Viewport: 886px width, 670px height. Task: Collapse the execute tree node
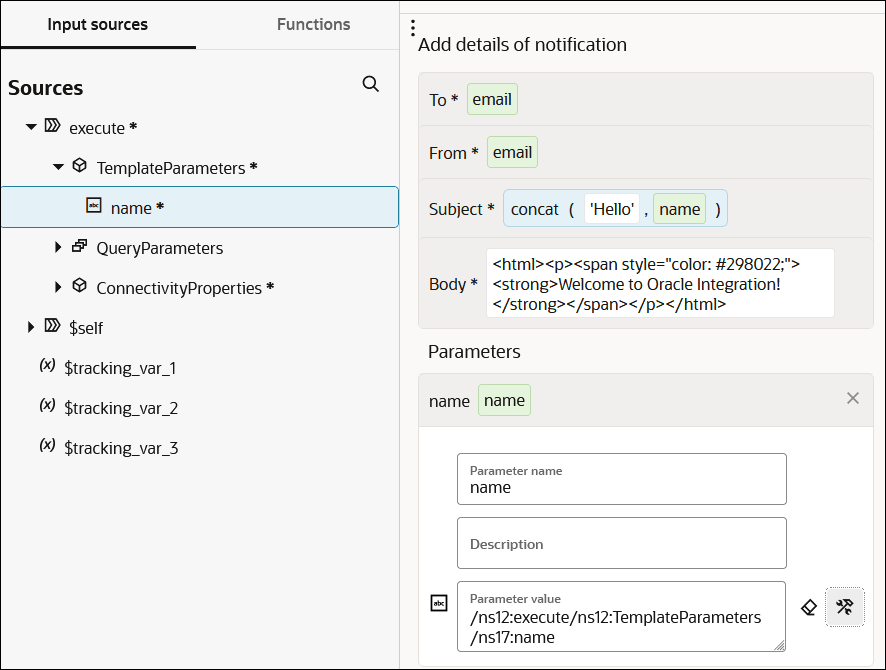30,127
